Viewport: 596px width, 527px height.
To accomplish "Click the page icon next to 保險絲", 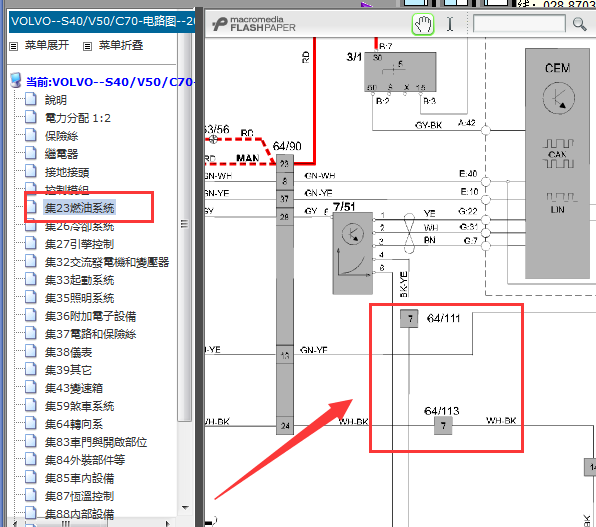I will point(31,135).
